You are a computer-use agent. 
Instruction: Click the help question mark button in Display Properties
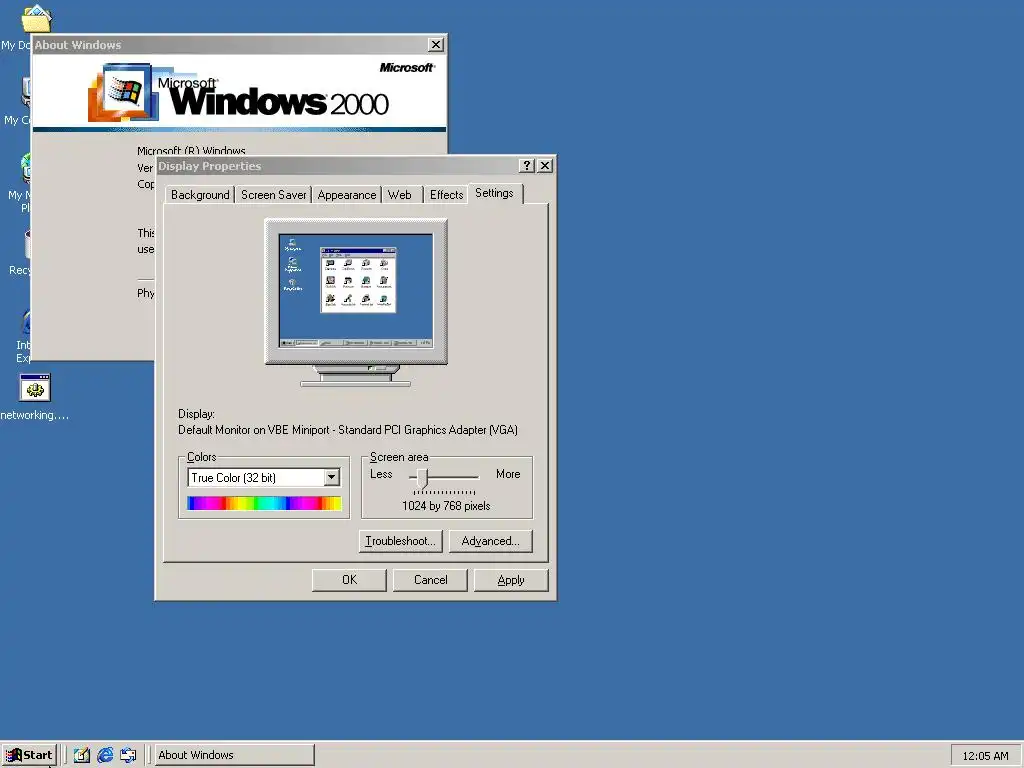[x=527, y=166]
